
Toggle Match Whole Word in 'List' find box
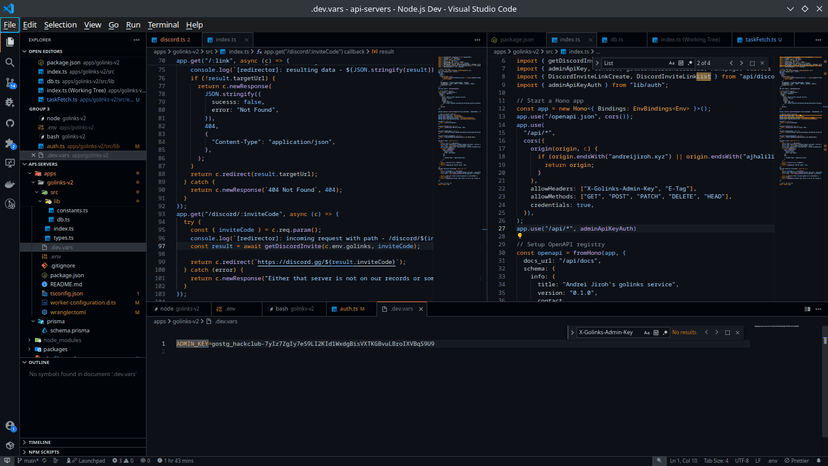pos(680,63)
